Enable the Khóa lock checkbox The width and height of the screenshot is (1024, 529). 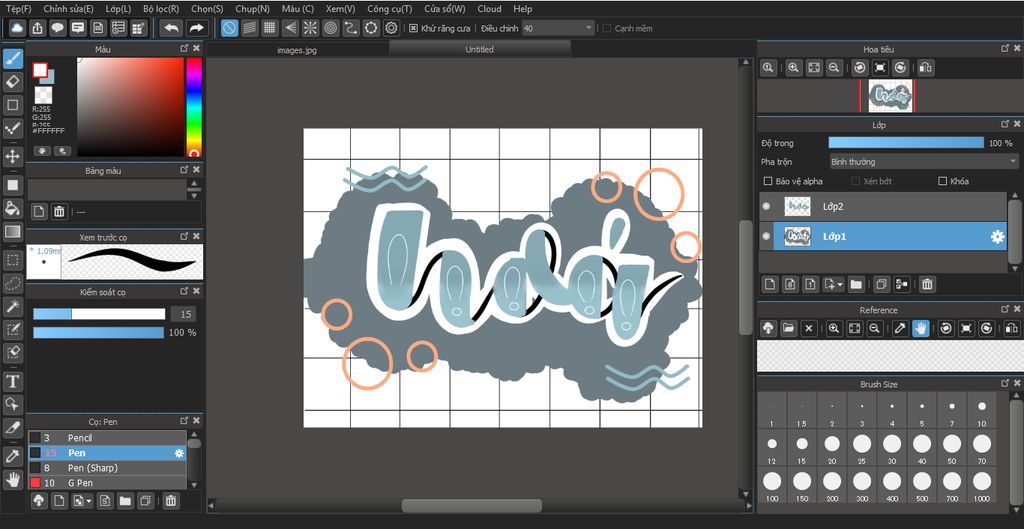click(942, 181)
